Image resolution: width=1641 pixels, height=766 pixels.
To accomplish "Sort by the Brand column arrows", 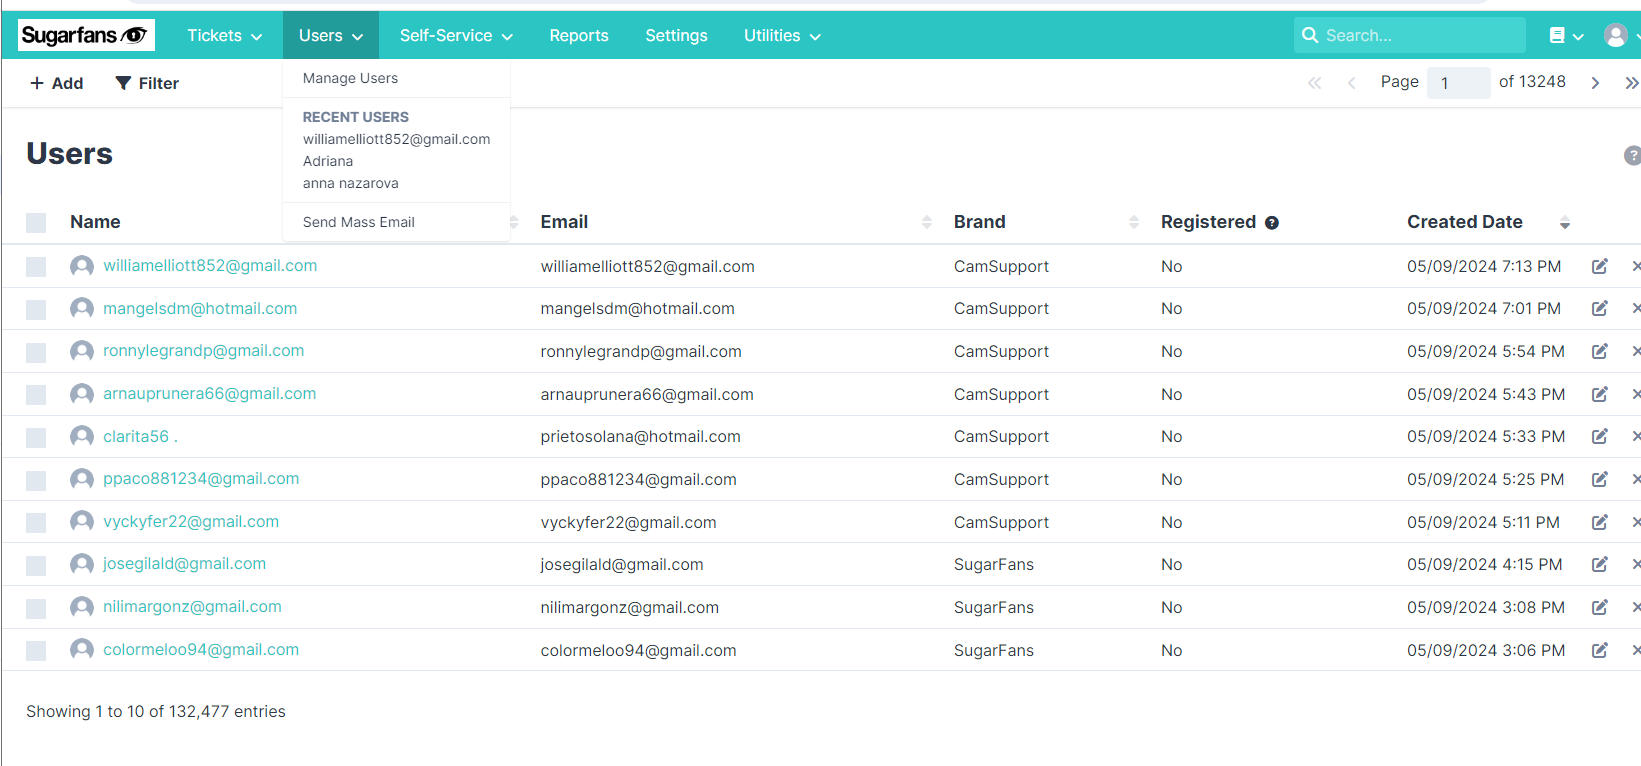I will tap(1134, 222).
